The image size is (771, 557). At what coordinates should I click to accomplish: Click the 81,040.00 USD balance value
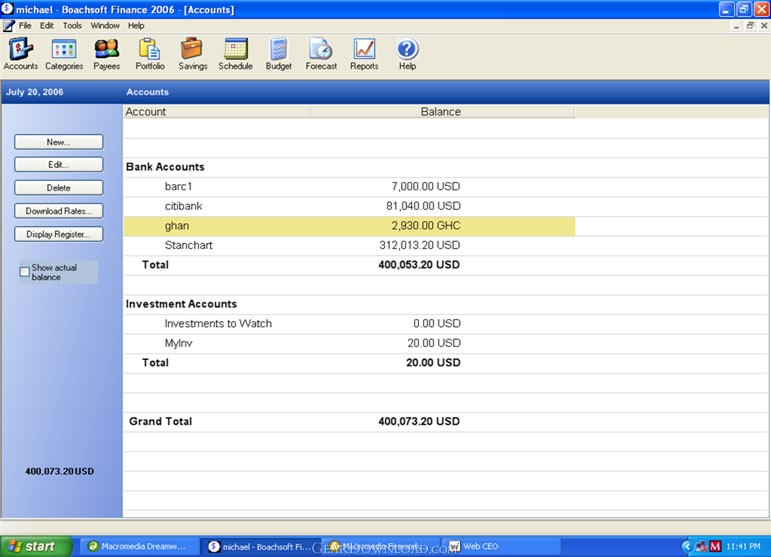pos(423,206)
